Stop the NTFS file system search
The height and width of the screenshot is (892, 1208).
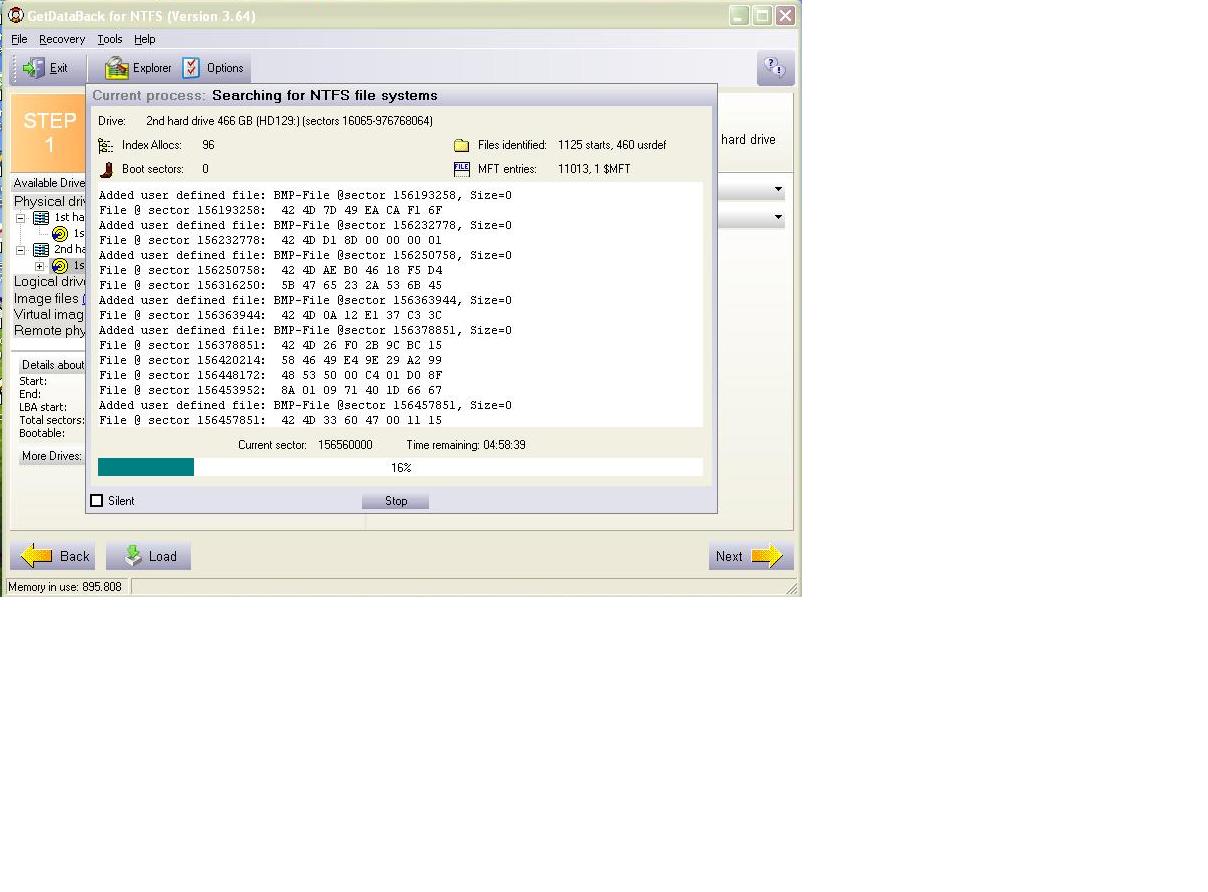(x=396, y=501)
